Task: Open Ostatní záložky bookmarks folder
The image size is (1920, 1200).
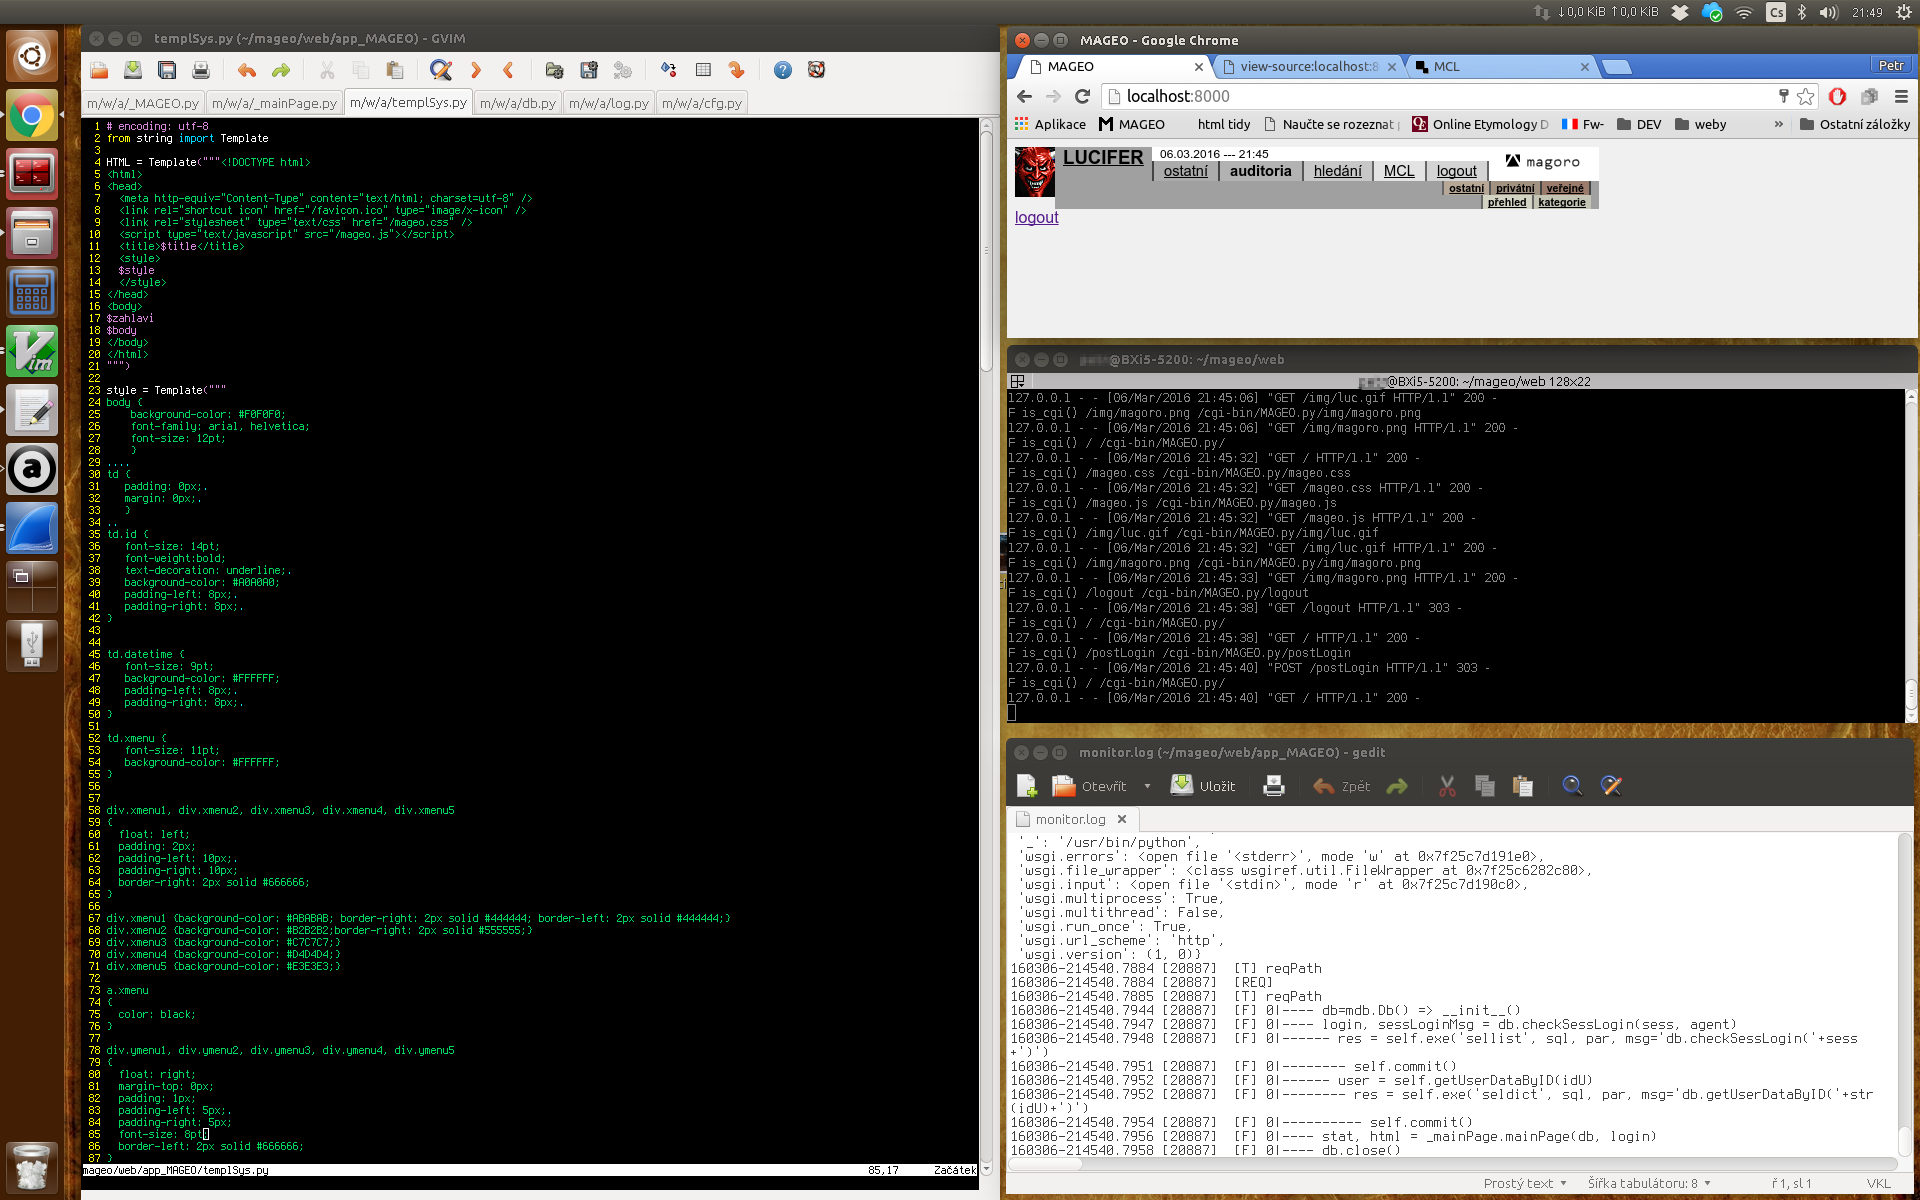Action: 1855,124
